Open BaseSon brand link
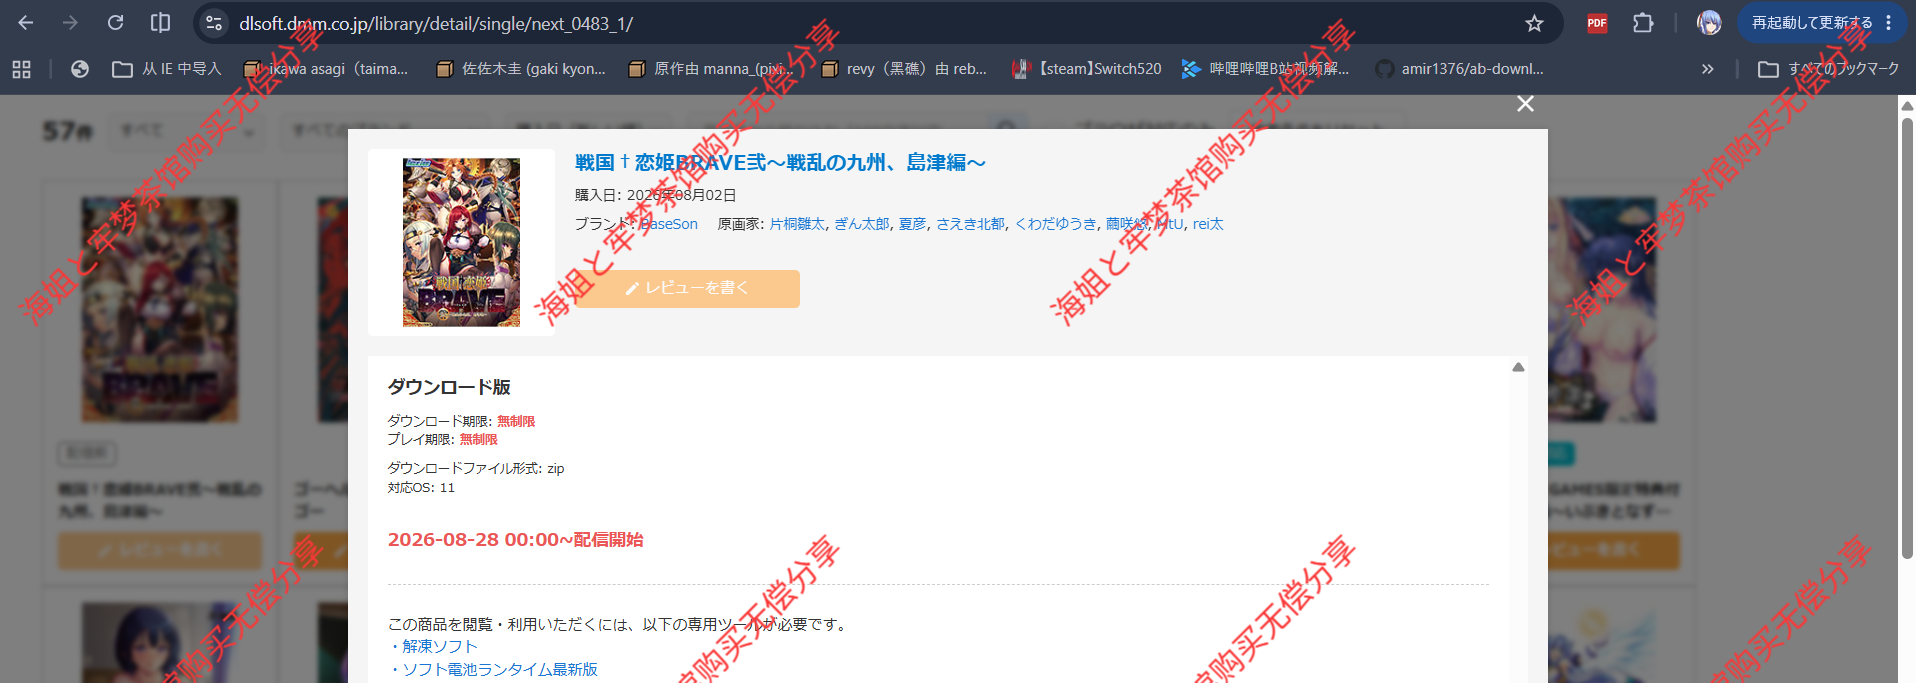The height and width of the screenshot is (683, 1916). pos(669,224)
